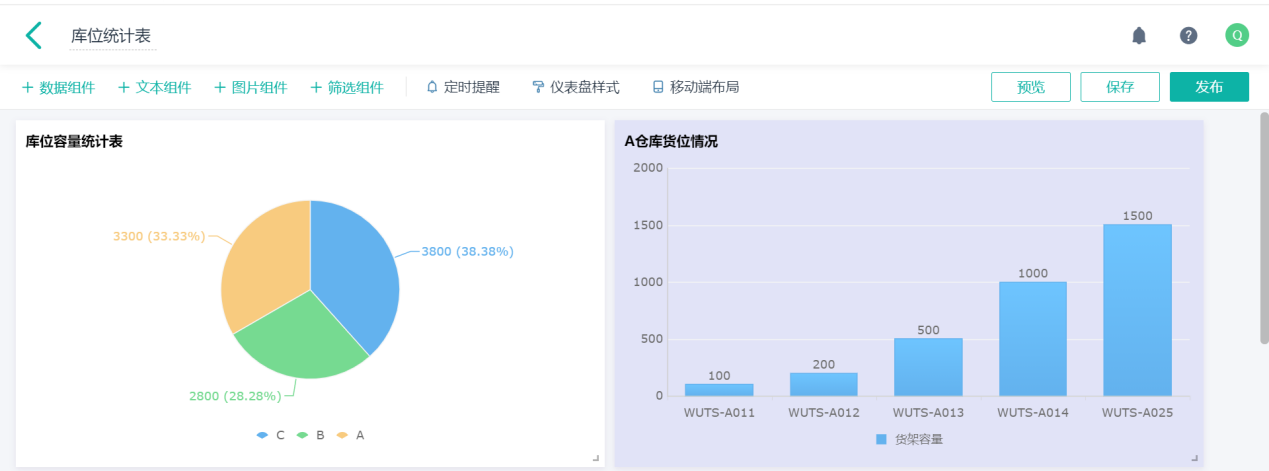Open the green user avatar
1269x471 pixels.
pos(1237,36)
